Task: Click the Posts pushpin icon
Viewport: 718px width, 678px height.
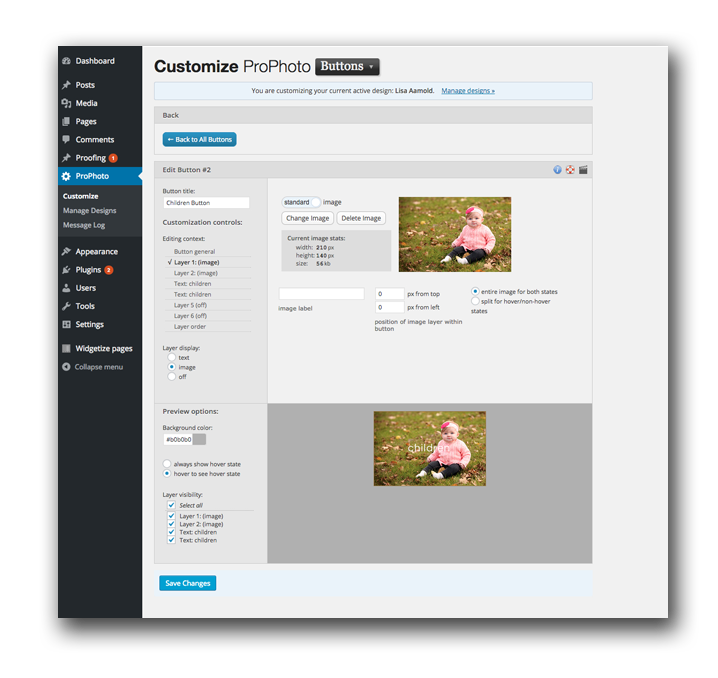Action: [66, 85]
